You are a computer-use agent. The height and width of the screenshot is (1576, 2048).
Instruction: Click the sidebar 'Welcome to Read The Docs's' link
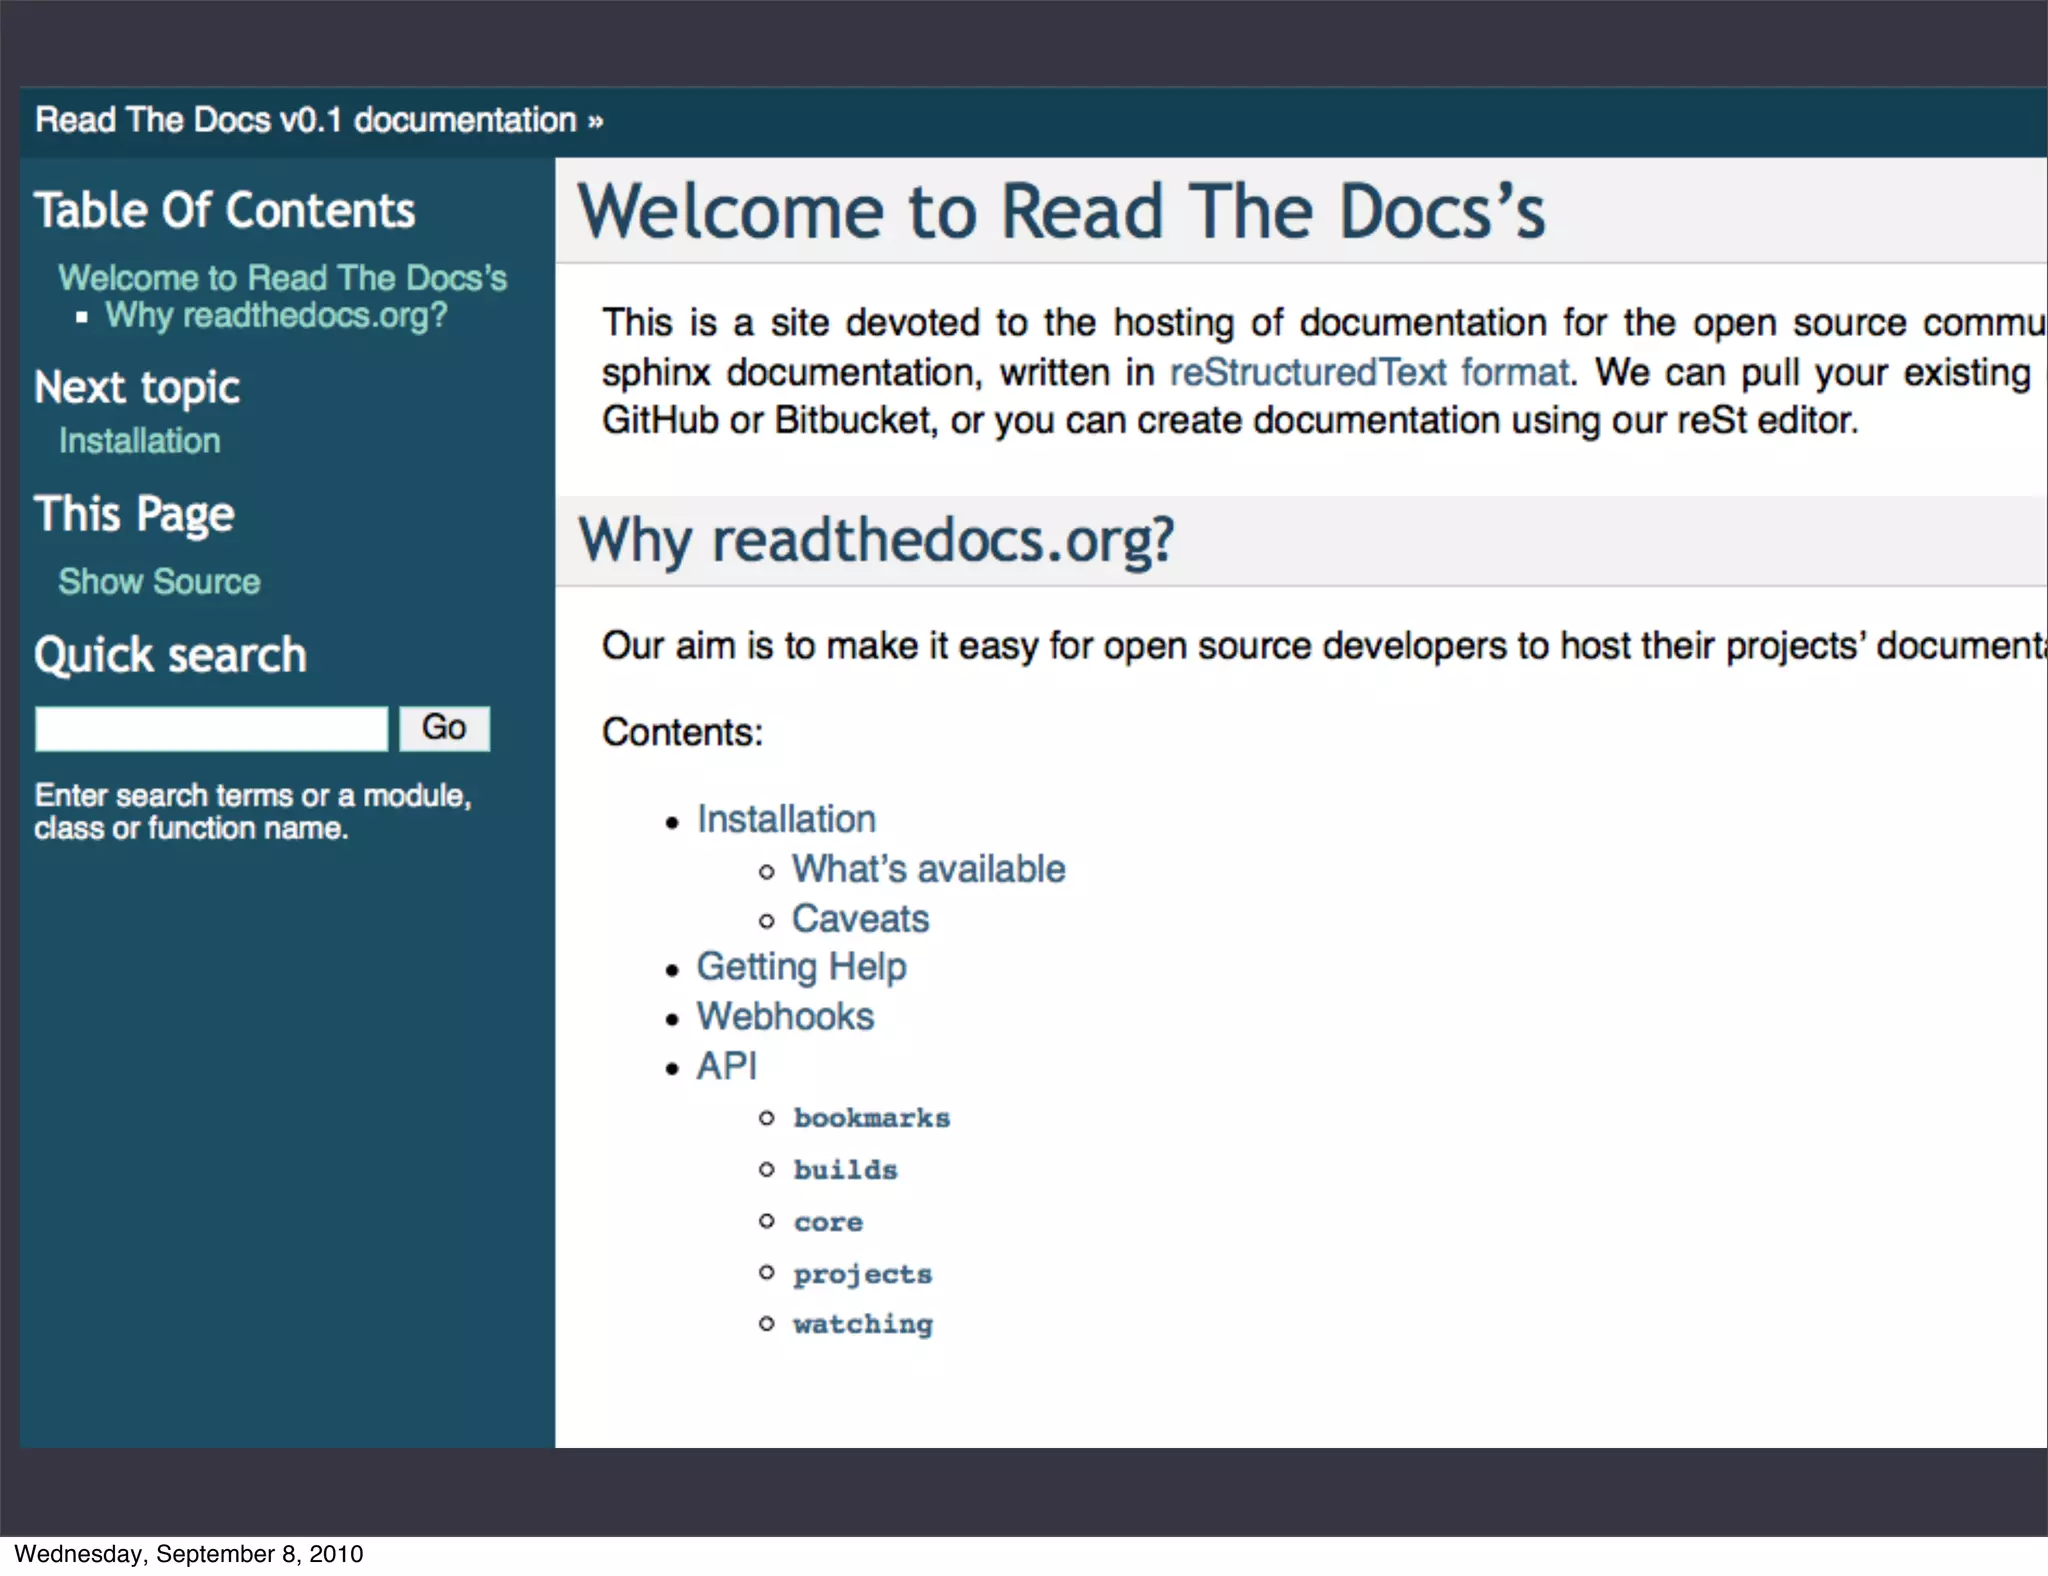[x=282, y=278]
